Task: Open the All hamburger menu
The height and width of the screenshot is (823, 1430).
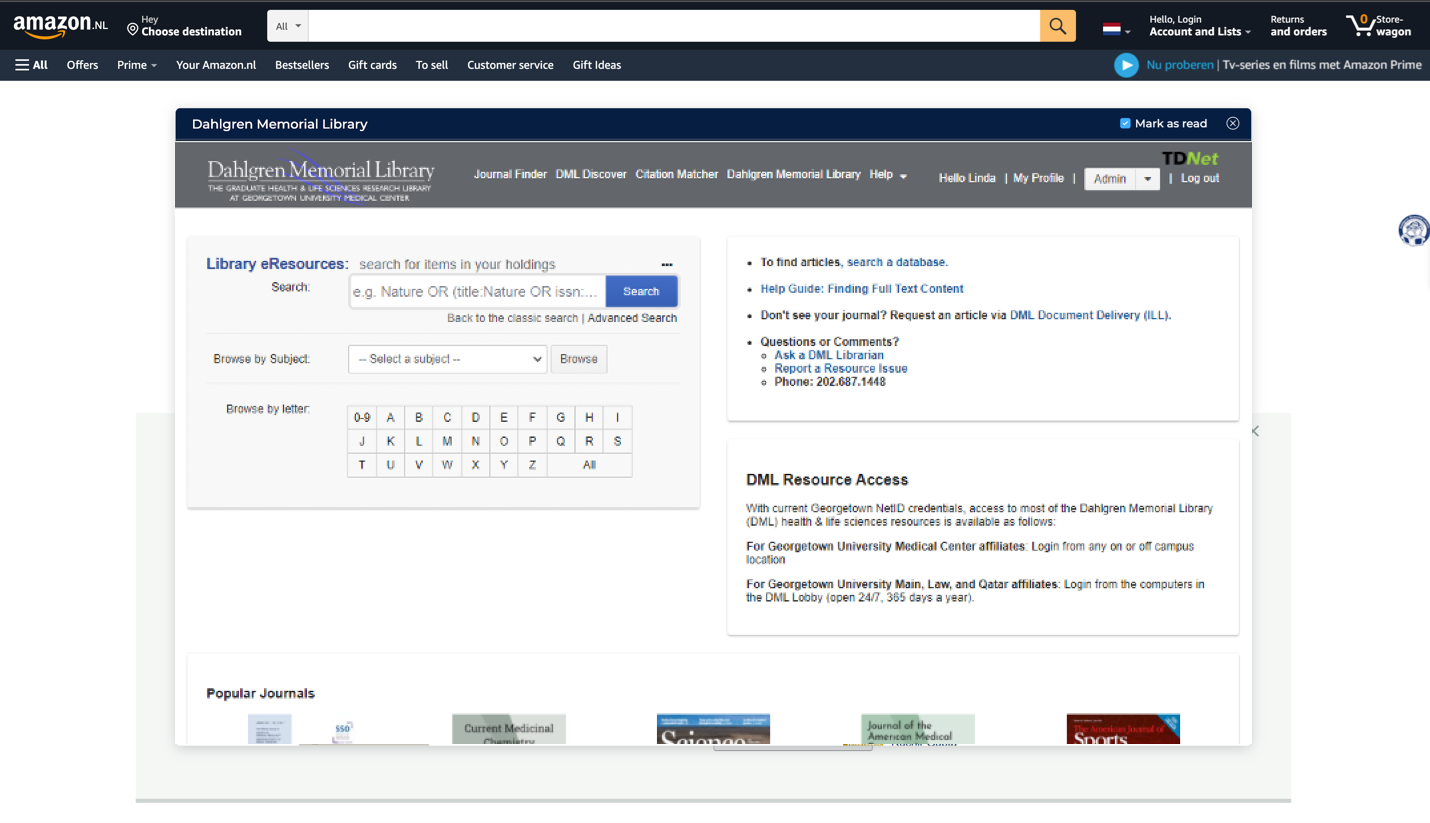Action: (31, 65)
